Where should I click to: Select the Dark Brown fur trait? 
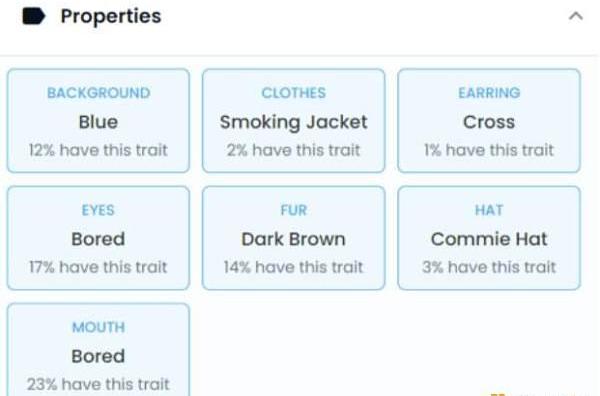pyautogui.click(x=293, y=238)
